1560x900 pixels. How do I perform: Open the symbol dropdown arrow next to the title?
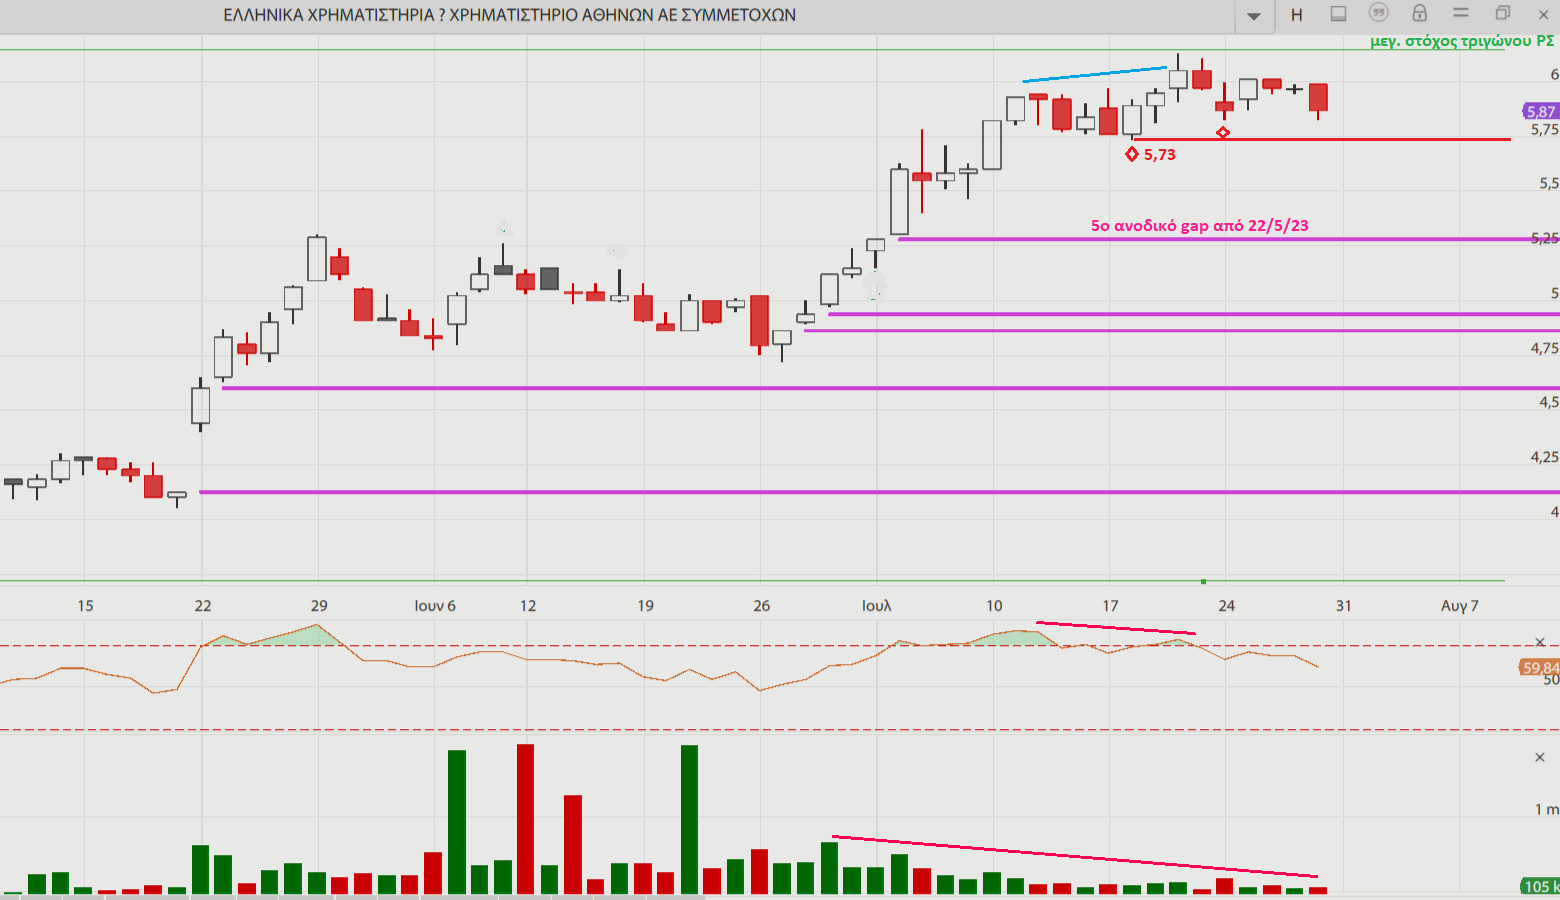[1253, 16]
